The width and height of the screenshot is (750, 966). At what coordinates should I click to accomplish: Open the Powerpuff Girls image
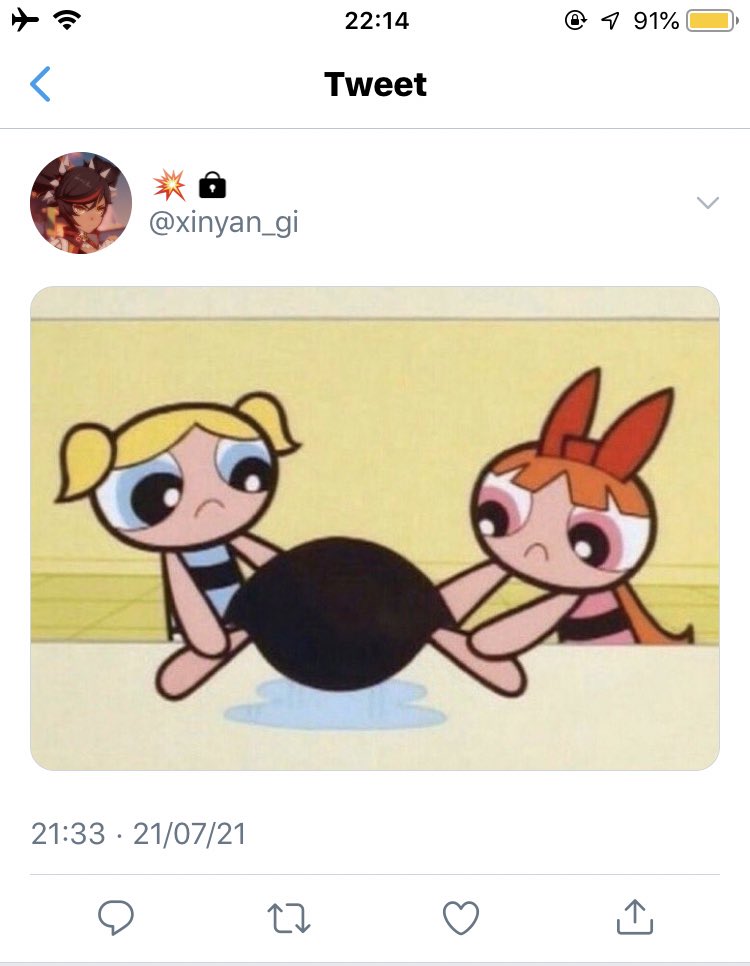(375, 528)
